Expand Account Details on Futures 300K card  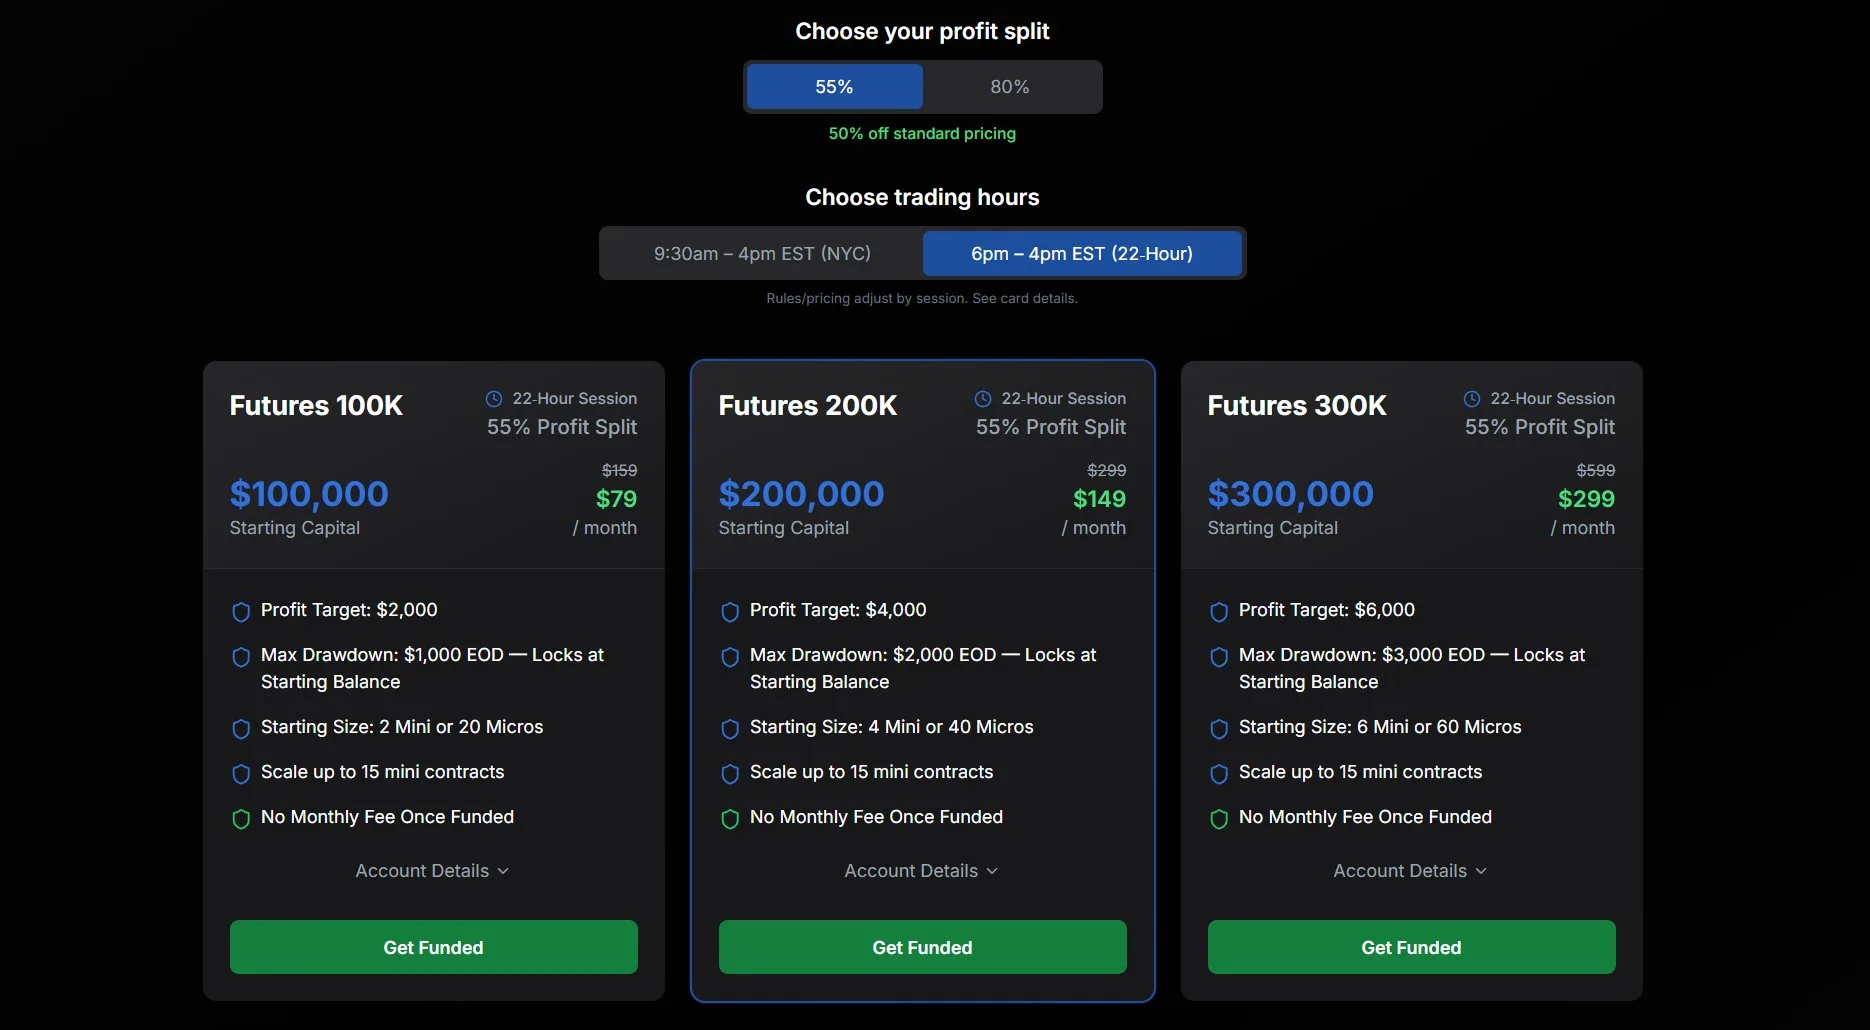(1411, 871)
